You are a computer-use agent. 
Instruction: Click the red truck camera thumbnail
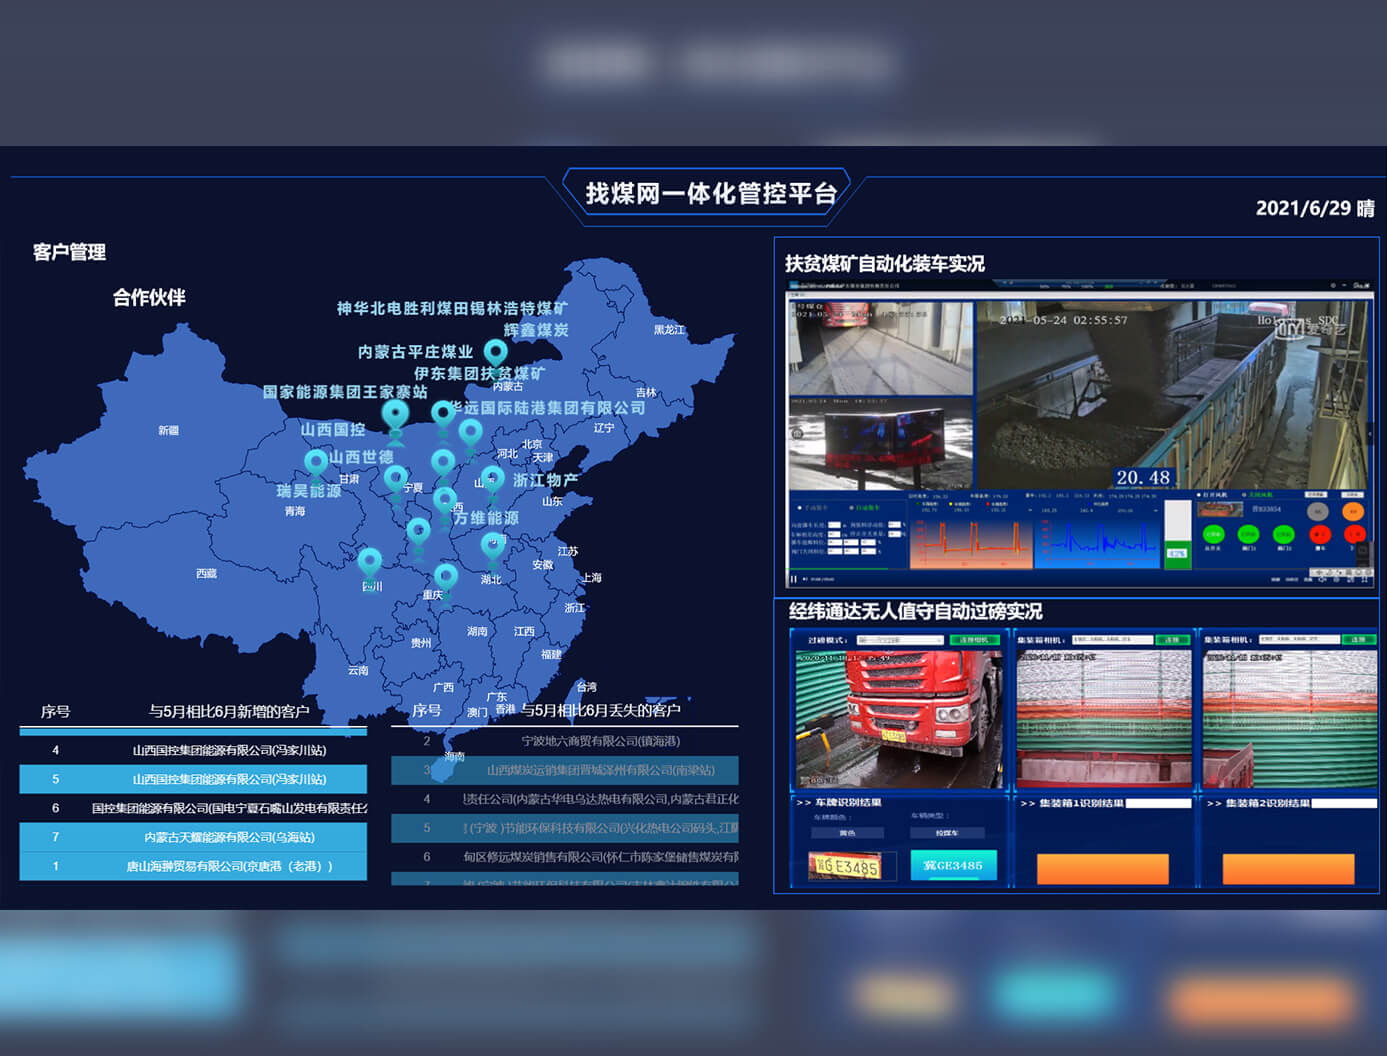(899, 721)
